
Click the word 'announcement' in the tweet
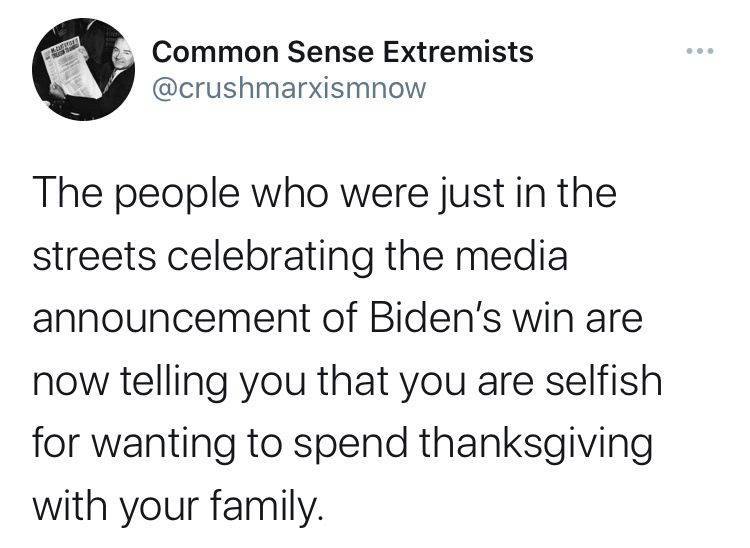point(172,318)
